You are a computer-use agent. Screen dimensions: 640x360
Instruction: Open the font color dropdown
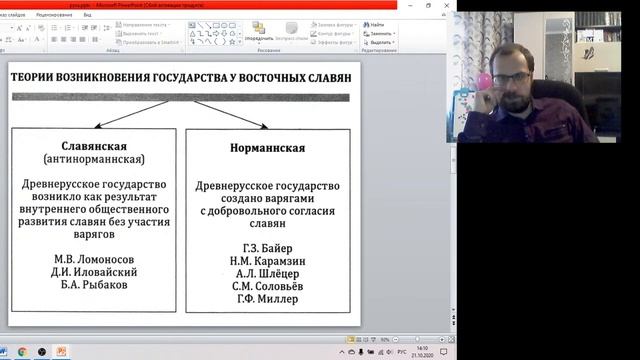[38, 40]
